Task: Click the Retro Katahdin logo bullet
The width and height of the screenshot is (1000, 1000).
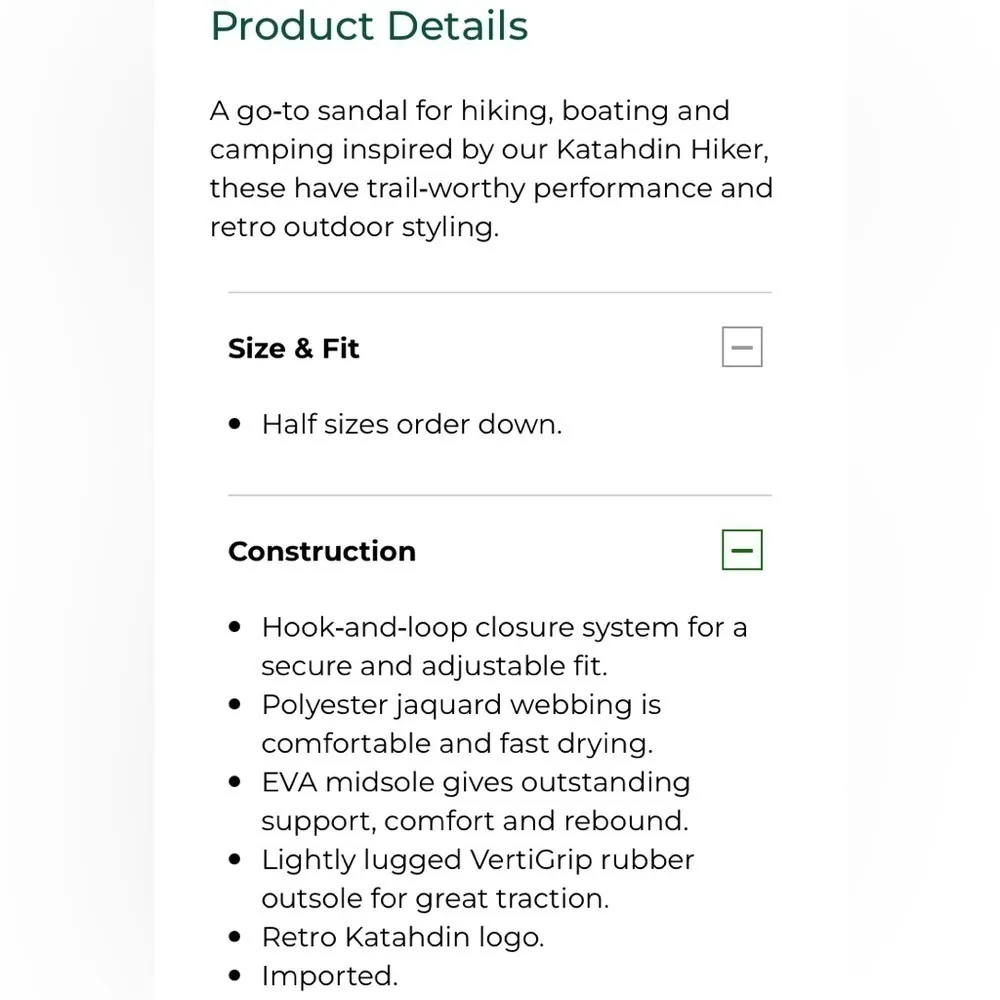Action: [x=402, y=937]
